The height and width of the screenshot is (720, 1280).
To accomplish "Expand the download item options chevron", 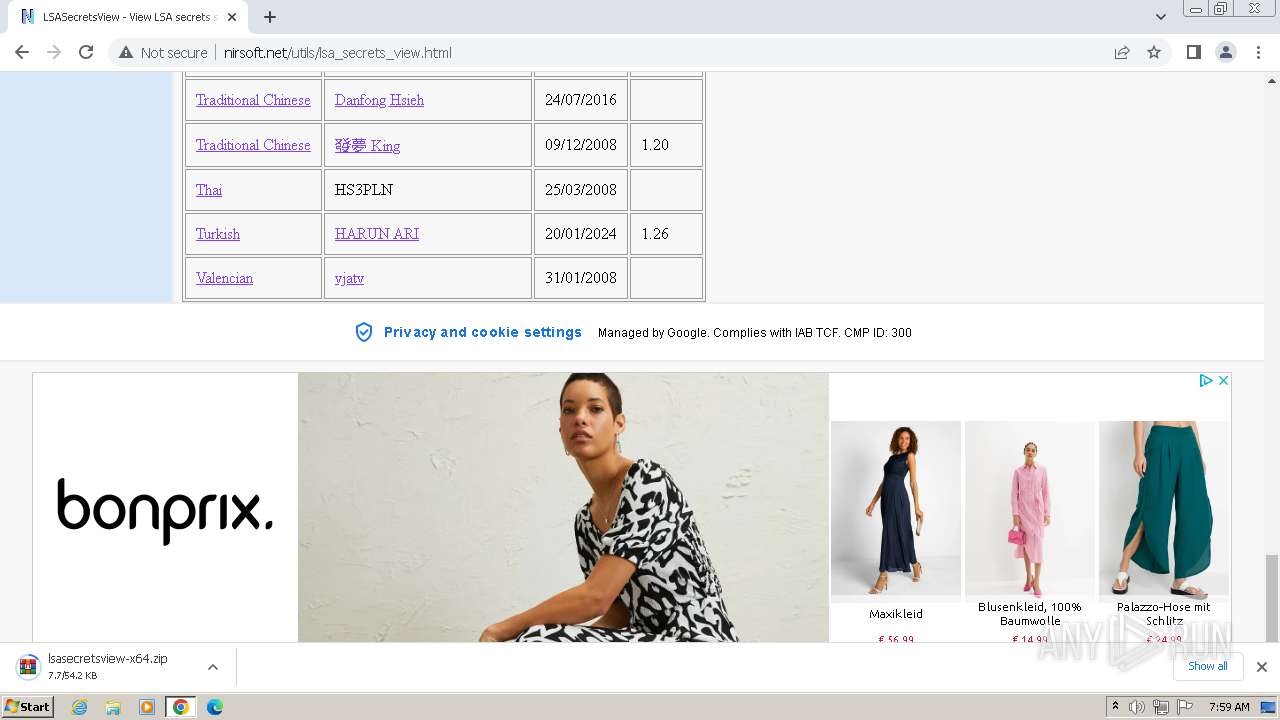I will pos(213,667).
